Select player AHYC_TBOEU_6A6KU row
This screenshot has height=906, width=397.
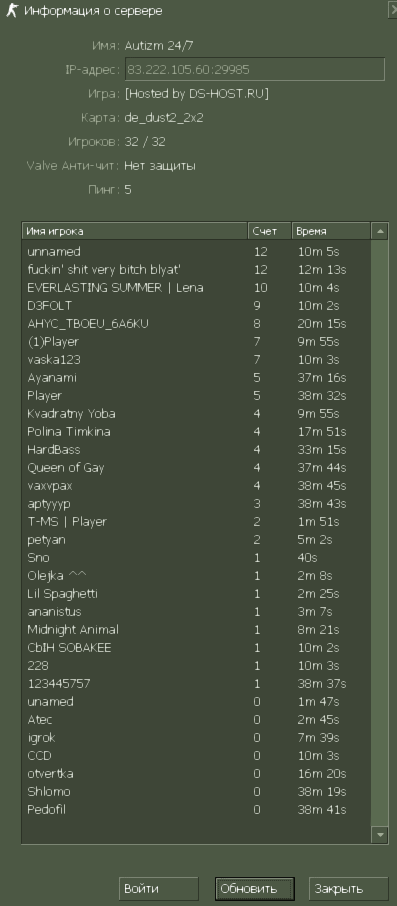pos(196,324)
